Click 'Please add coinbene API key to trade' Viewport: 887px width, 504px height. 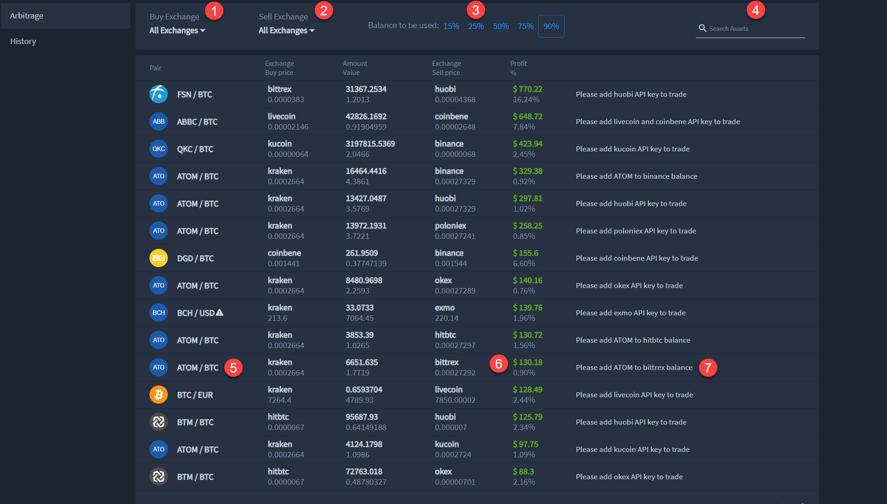tap(636, 259)
